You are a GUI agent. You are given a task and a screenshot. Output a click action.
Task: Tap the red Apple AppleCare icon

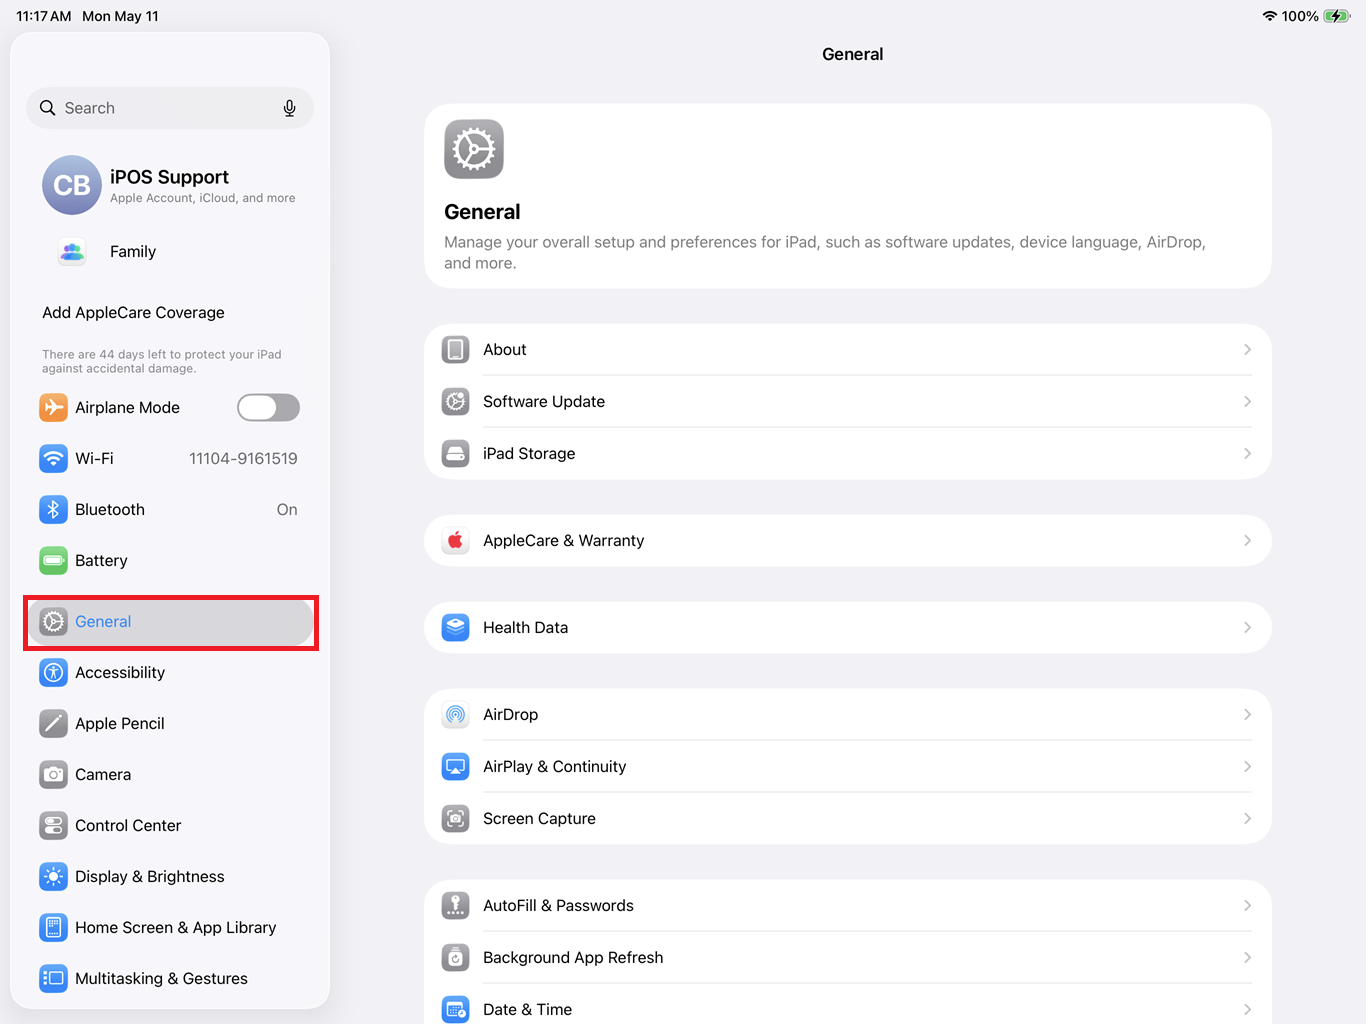(x=456, y=540)
